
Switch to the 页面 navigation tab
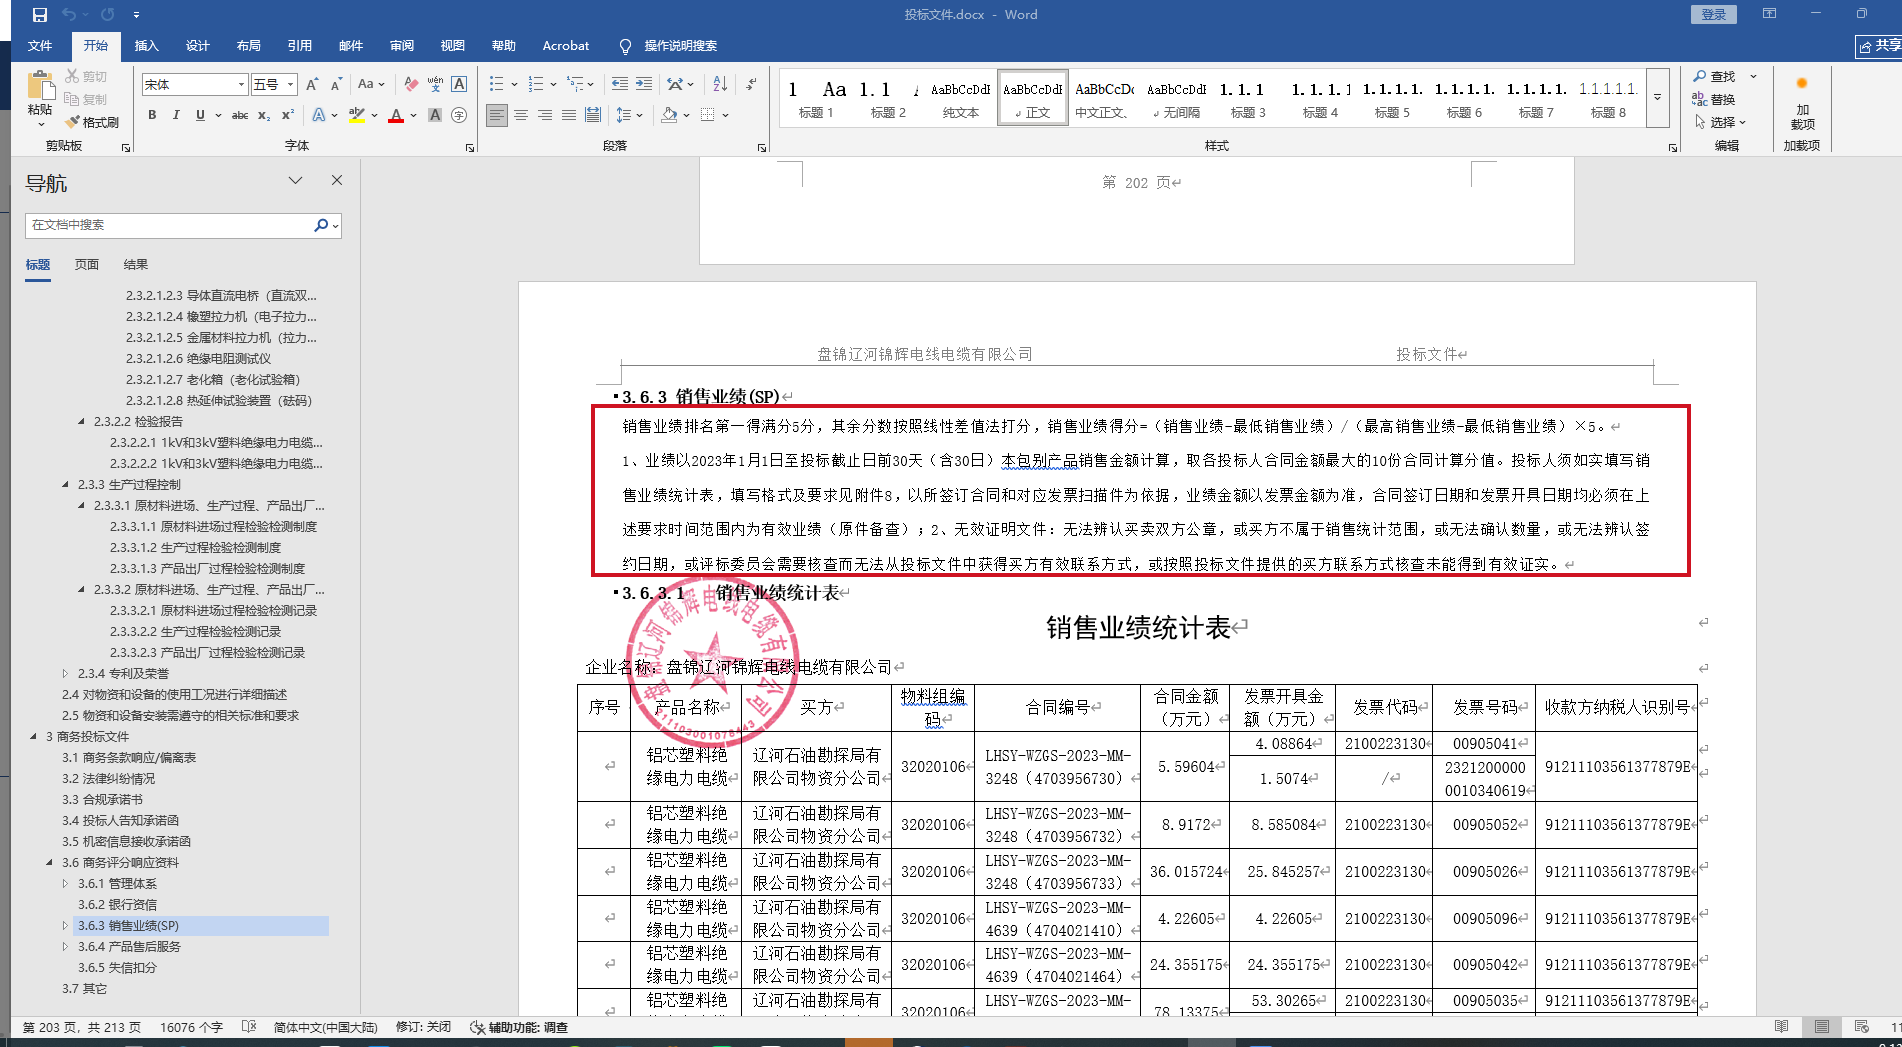coord(87,265)
